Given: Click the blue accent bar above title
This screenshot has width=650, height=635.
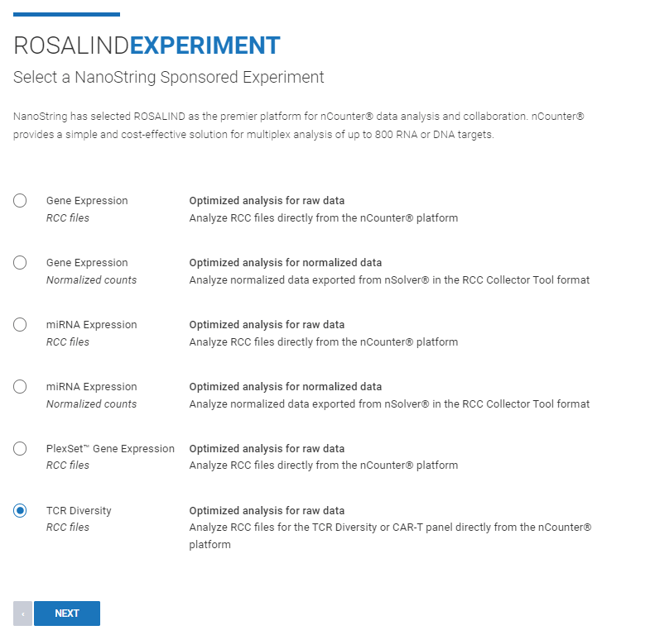Looking at the screenshot, I should click(66, 15).
